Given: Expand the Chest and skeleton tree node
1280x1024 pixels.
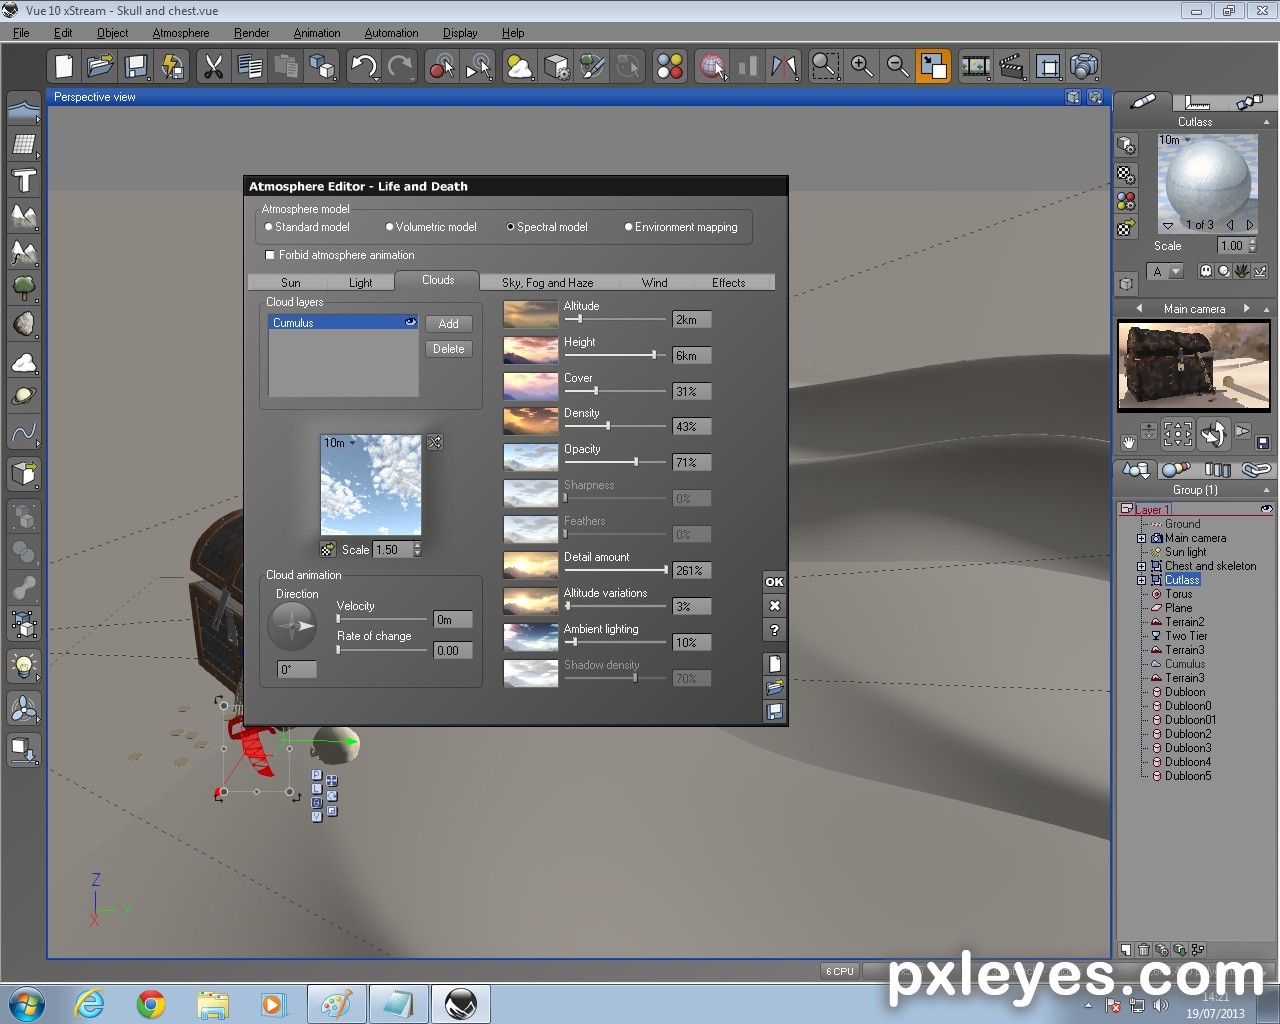Looking at the screenshot, I should (1141, 566).
